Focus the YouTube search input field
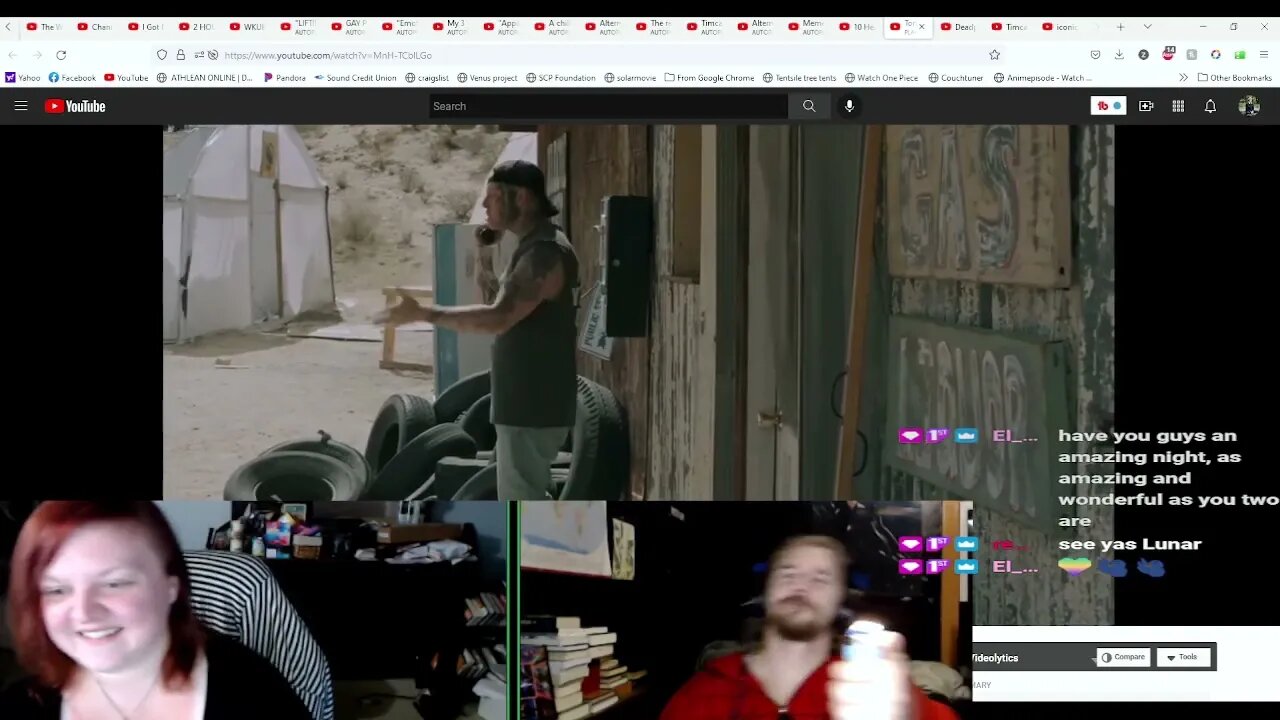1280x720 pixels. pos(608,106)
